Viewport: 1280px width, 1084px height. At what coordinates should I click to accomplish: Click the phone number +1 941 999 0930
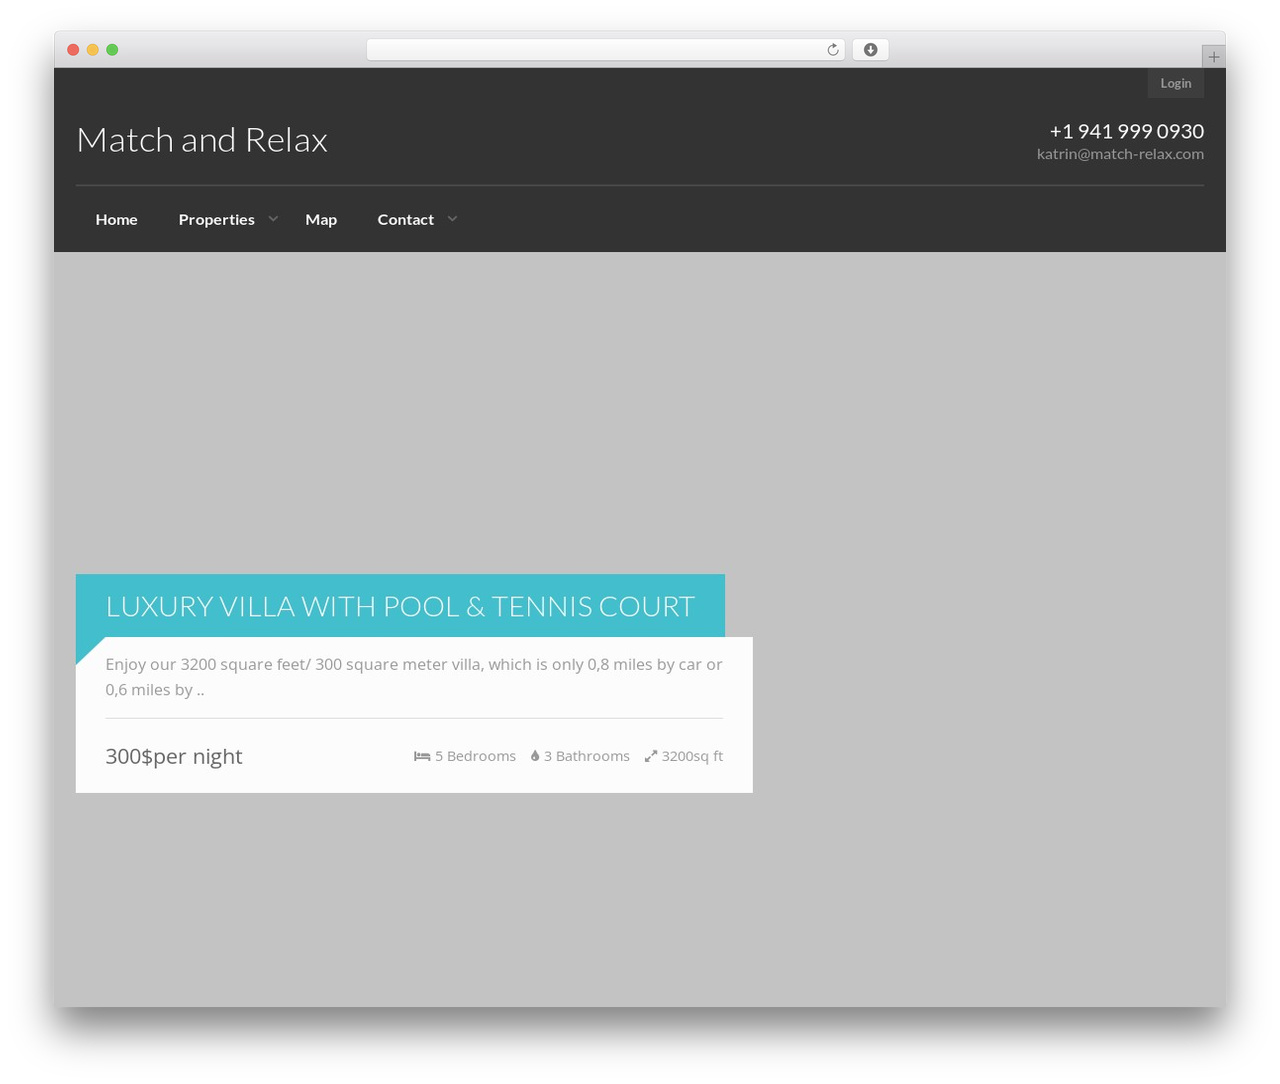[x=1127, y=131]
